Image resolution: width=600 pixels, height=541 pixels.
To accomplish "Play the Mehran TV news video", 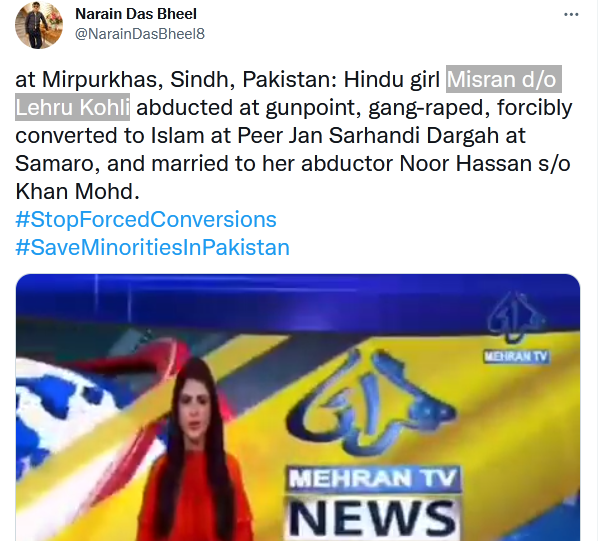I will [298, 407].
